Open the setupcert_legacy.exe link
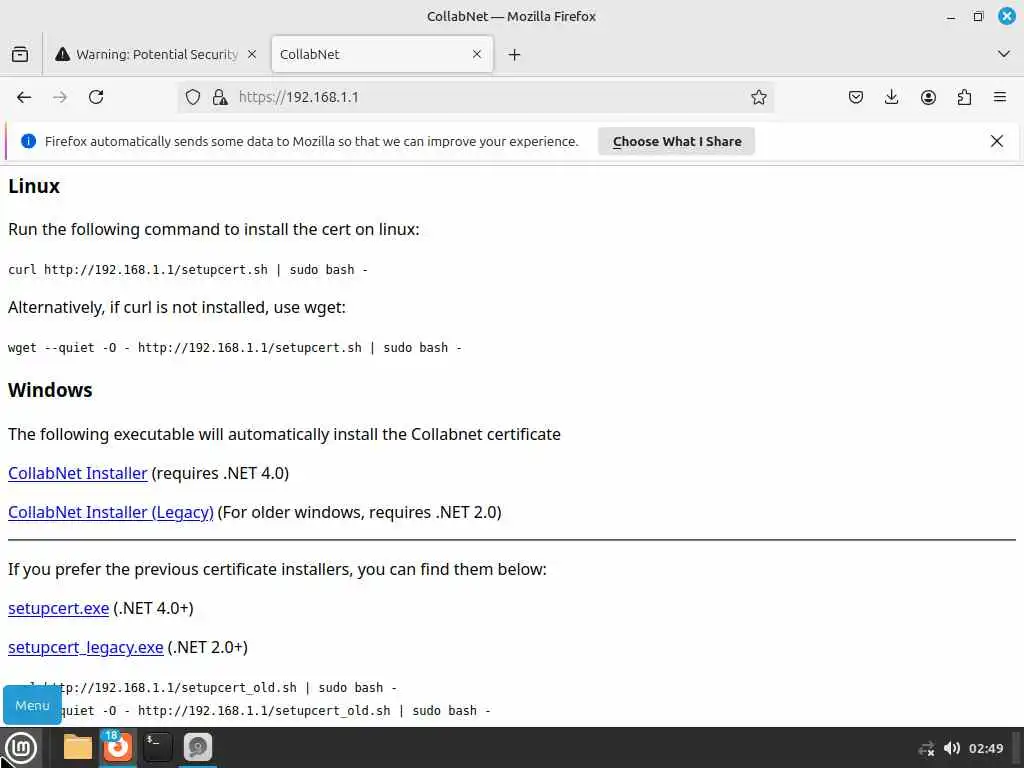The width and height of the screenshot is (1024, 768). coord(86,647)
